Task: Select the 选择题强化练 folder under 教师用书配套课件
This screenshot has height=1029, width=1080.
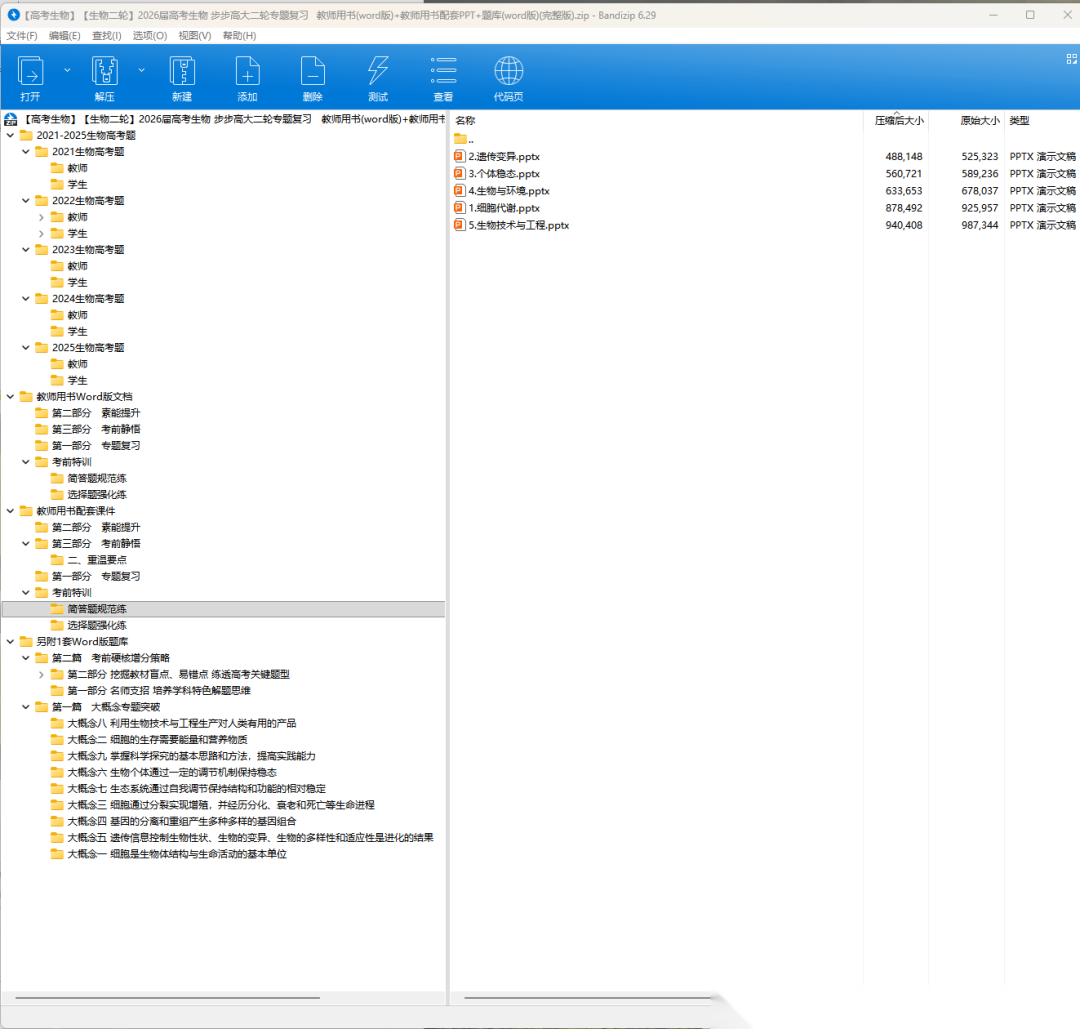Action: 96,625
